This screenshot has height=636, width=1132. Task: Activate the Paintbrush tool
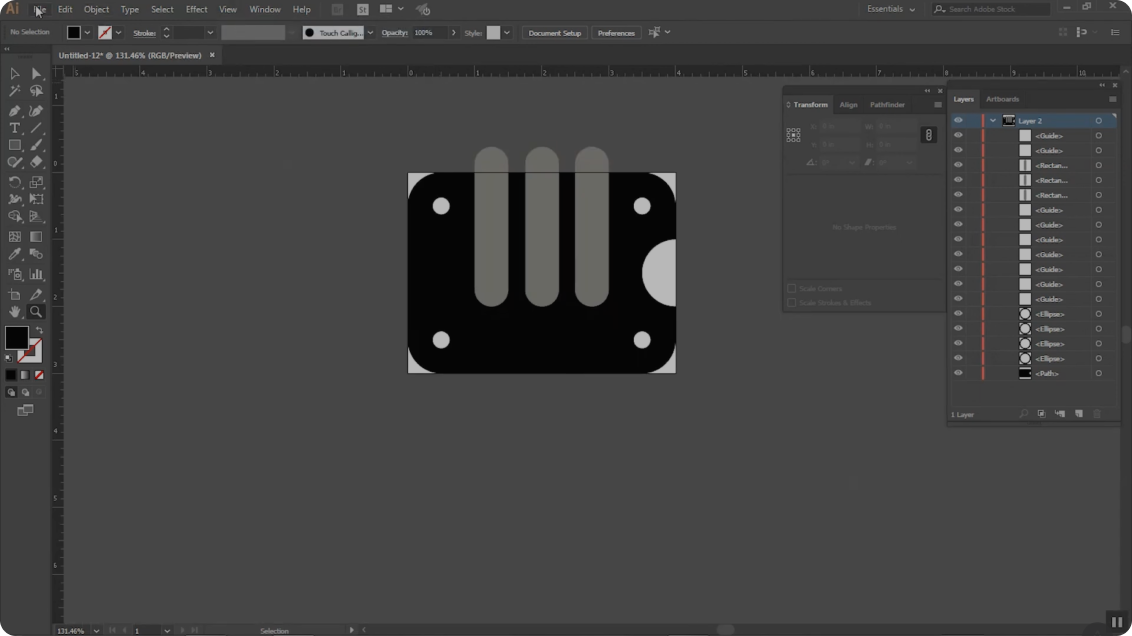pyautogui.click(x=36, y=145)
